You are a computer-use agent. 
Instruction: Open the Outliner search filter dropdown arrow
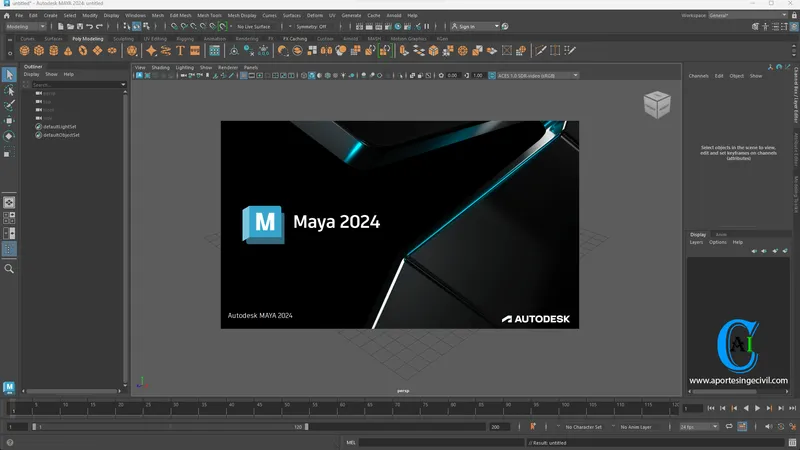click(123, 85)
